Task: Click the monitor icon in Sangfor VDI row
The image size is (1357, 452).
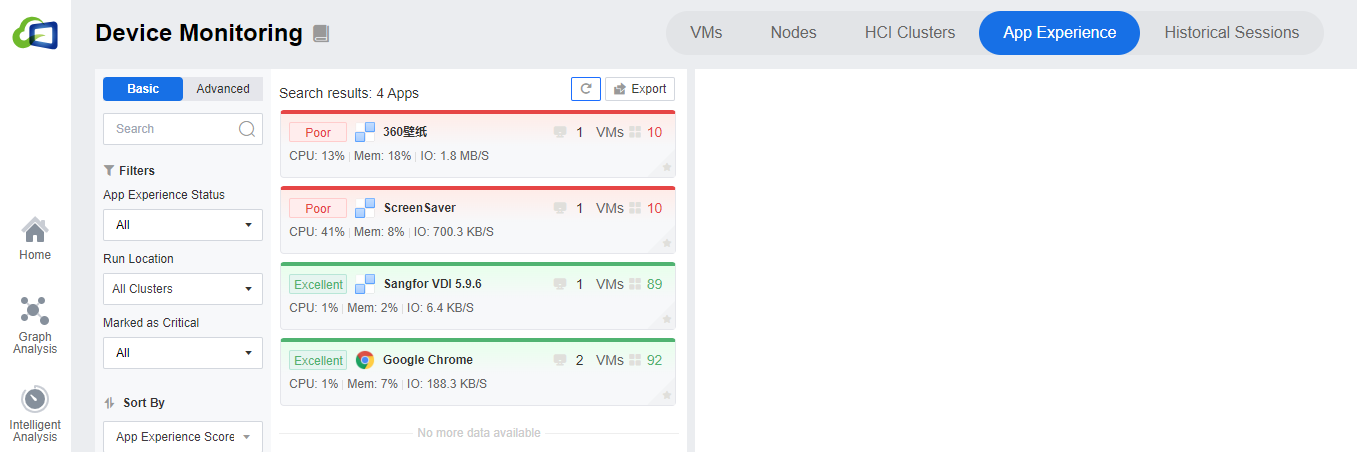Action: tap(560, 284)
